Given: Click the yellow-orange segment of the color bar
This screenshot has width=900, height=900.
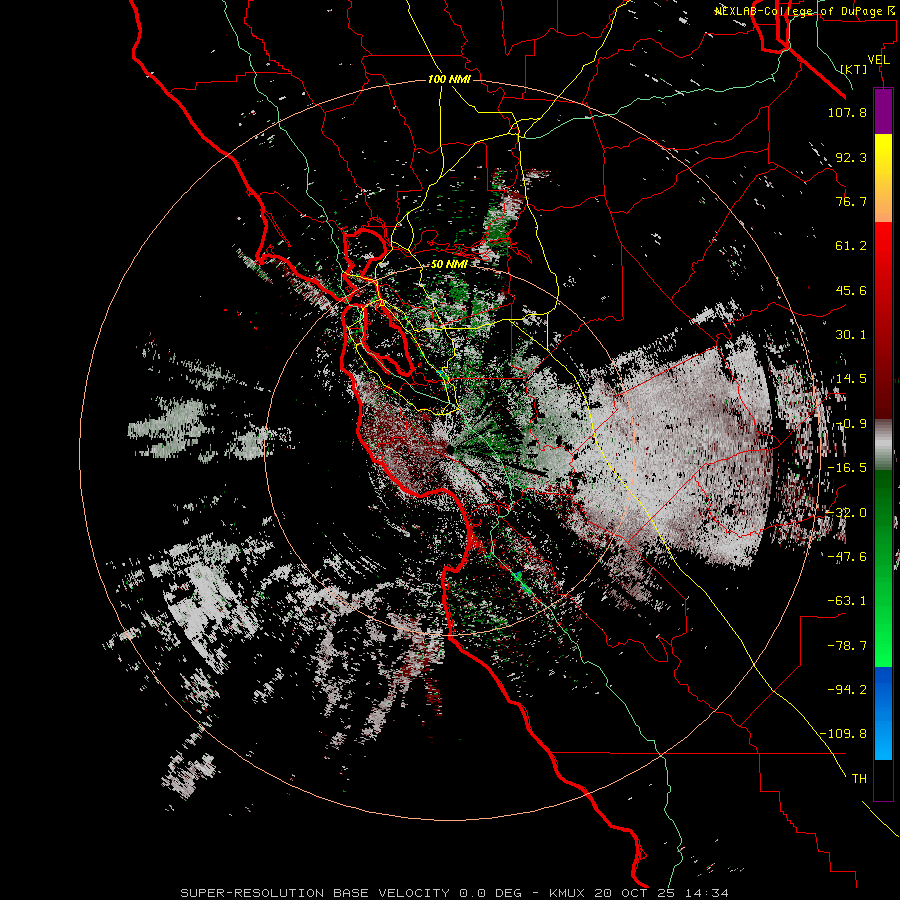Looking at the screenshot, I should tap(883, 178).
